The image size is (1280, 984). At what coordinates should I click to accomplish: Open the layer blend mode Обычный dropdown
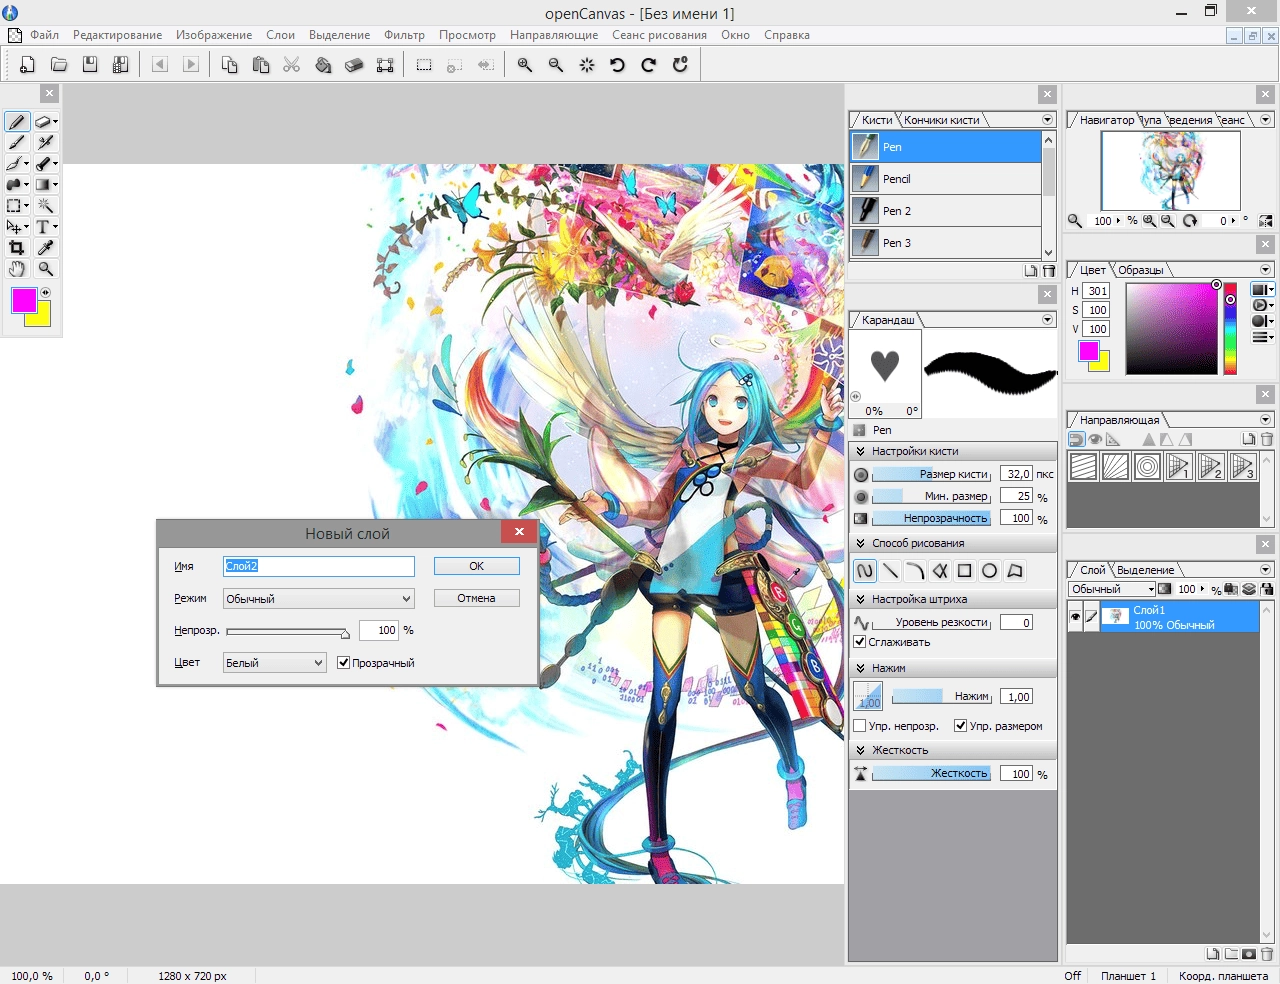[1112, 589]
